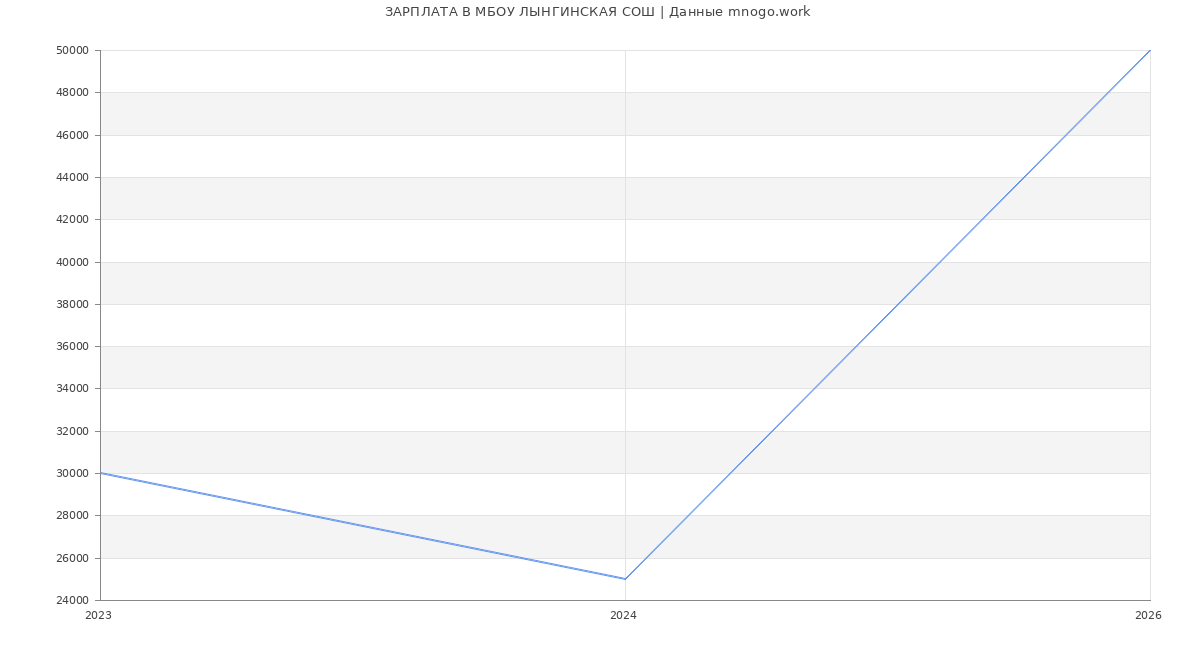
Task: Click the 48000 y-axis label
Action: [73, 93]
